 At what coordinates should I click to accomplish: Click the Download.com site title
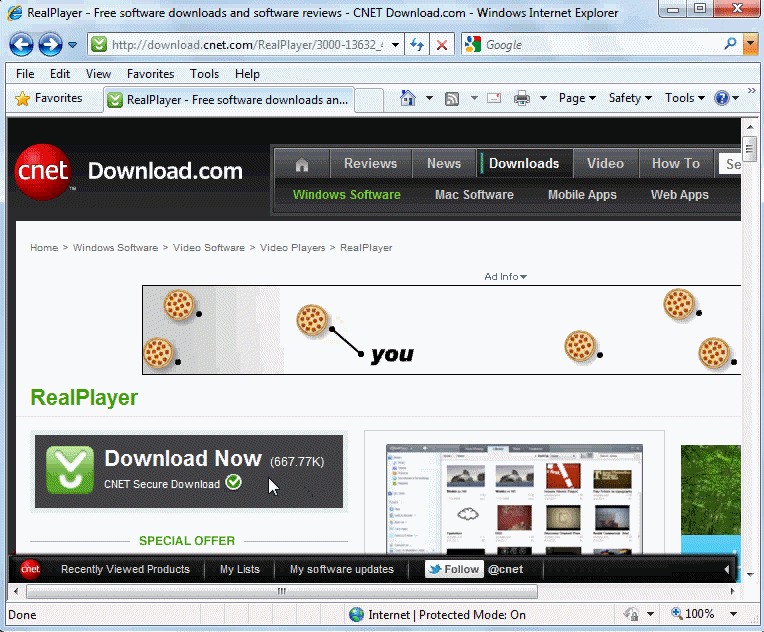165,171
